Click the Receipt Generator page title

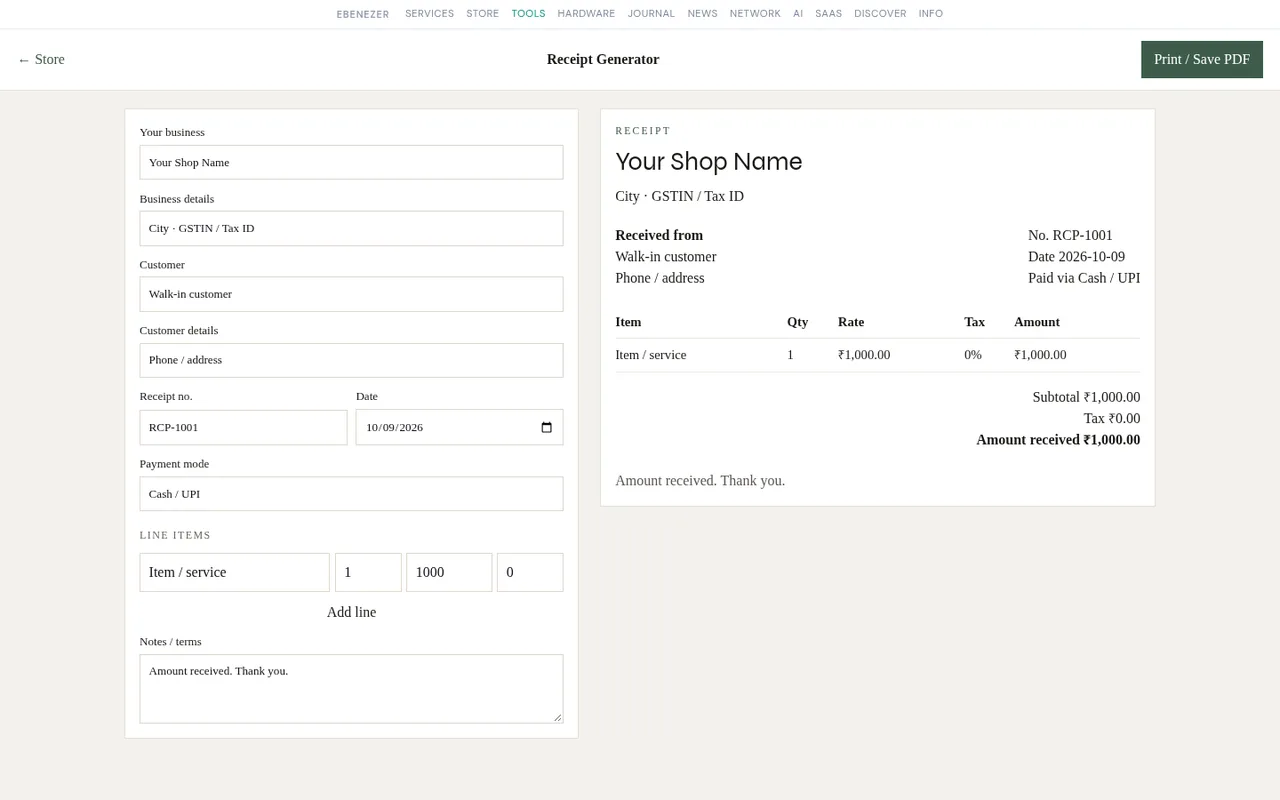603,60
